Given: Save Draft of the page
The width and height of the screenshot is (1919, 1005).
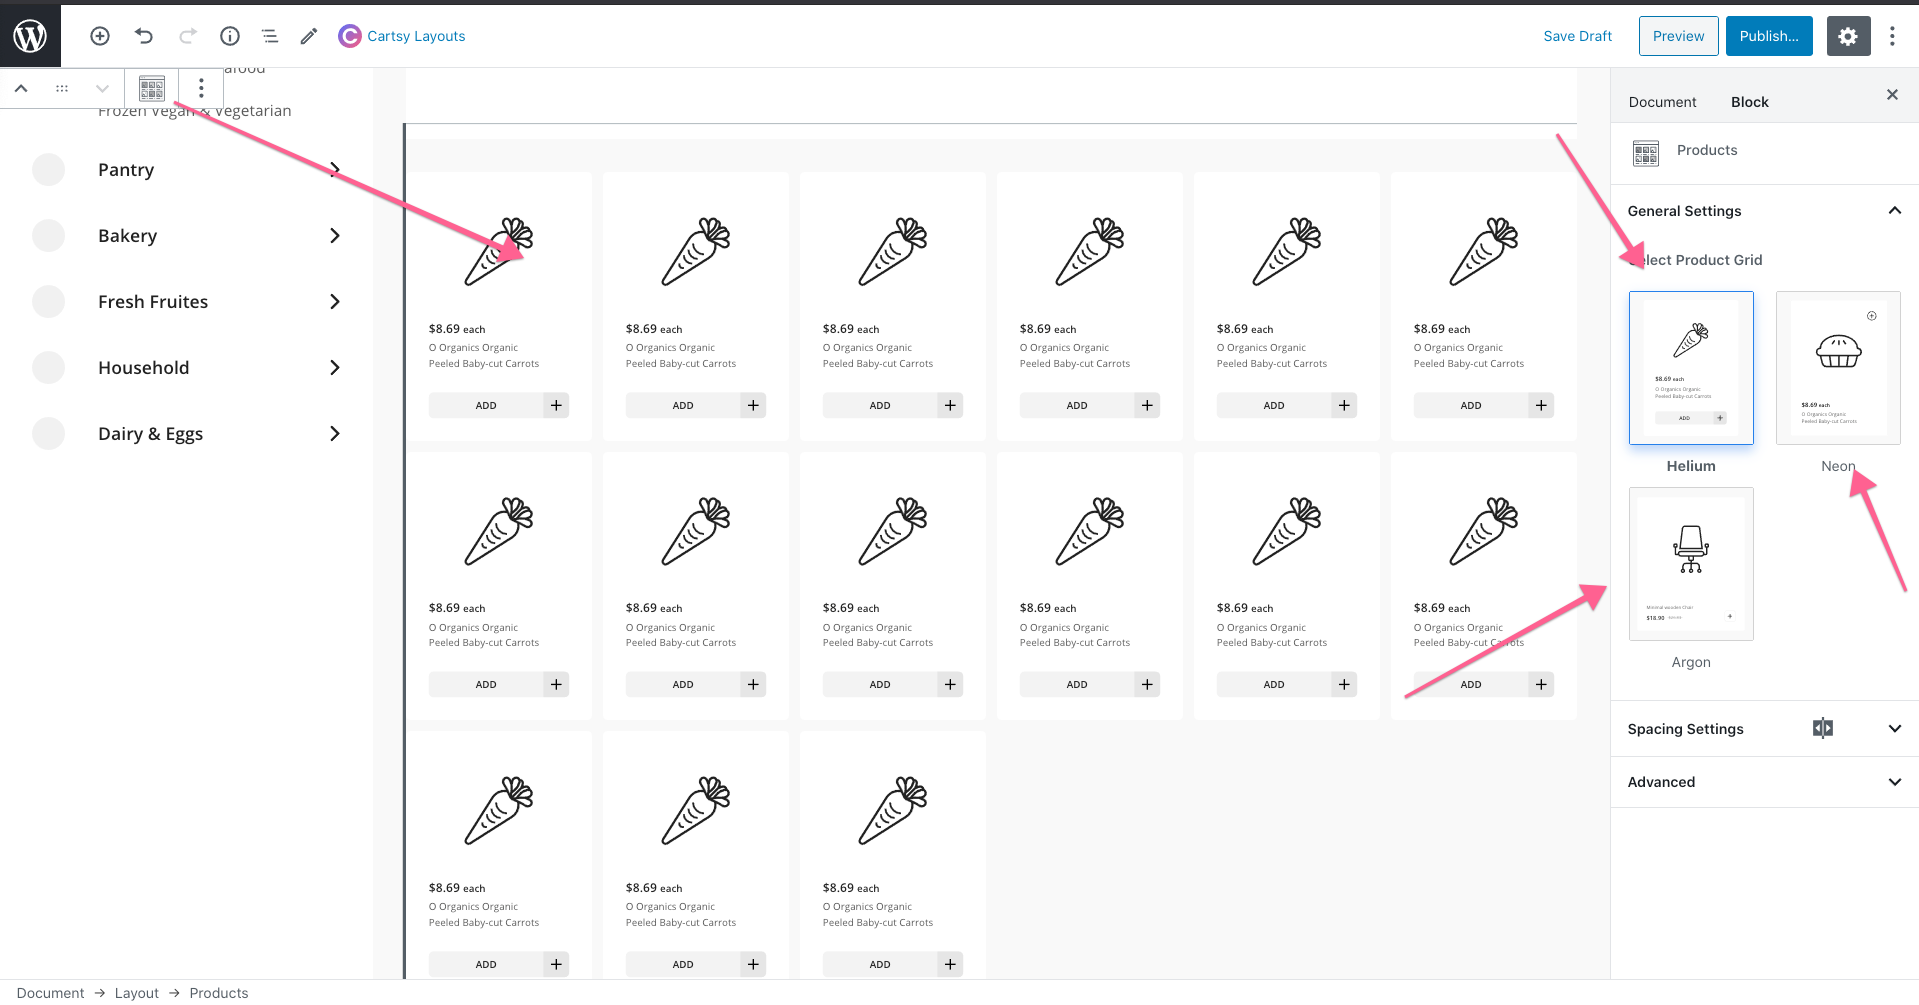Looking at the screenshot, I should 1577,36.
